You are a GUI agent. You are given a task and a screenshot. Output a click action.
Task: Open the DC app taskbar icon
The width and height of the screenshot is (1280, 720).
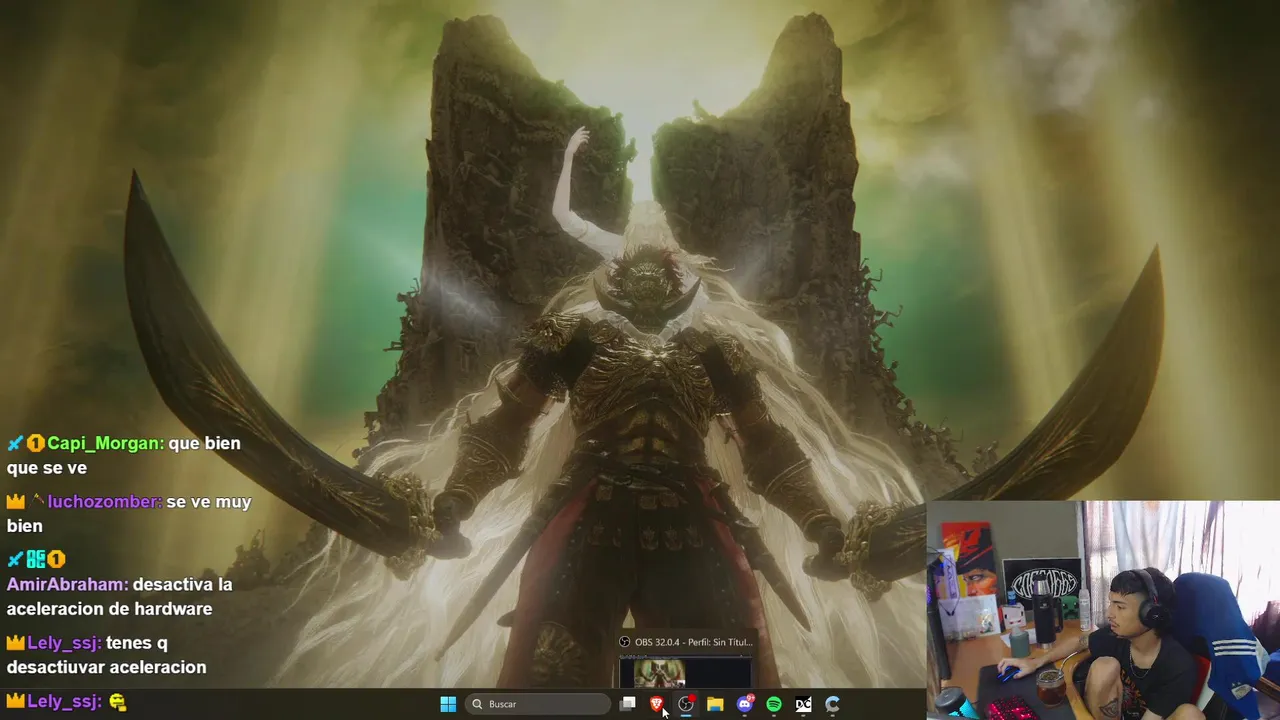pyautogui.click(x=803, y=704)
